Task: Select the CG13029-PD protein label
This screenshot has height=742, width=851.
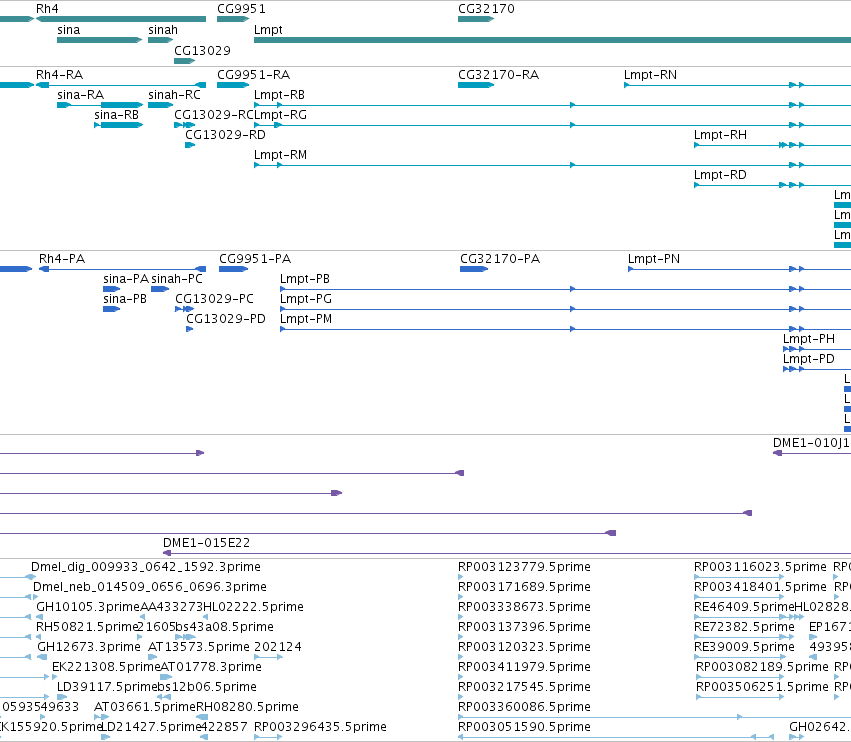Action: click(226, 319)
